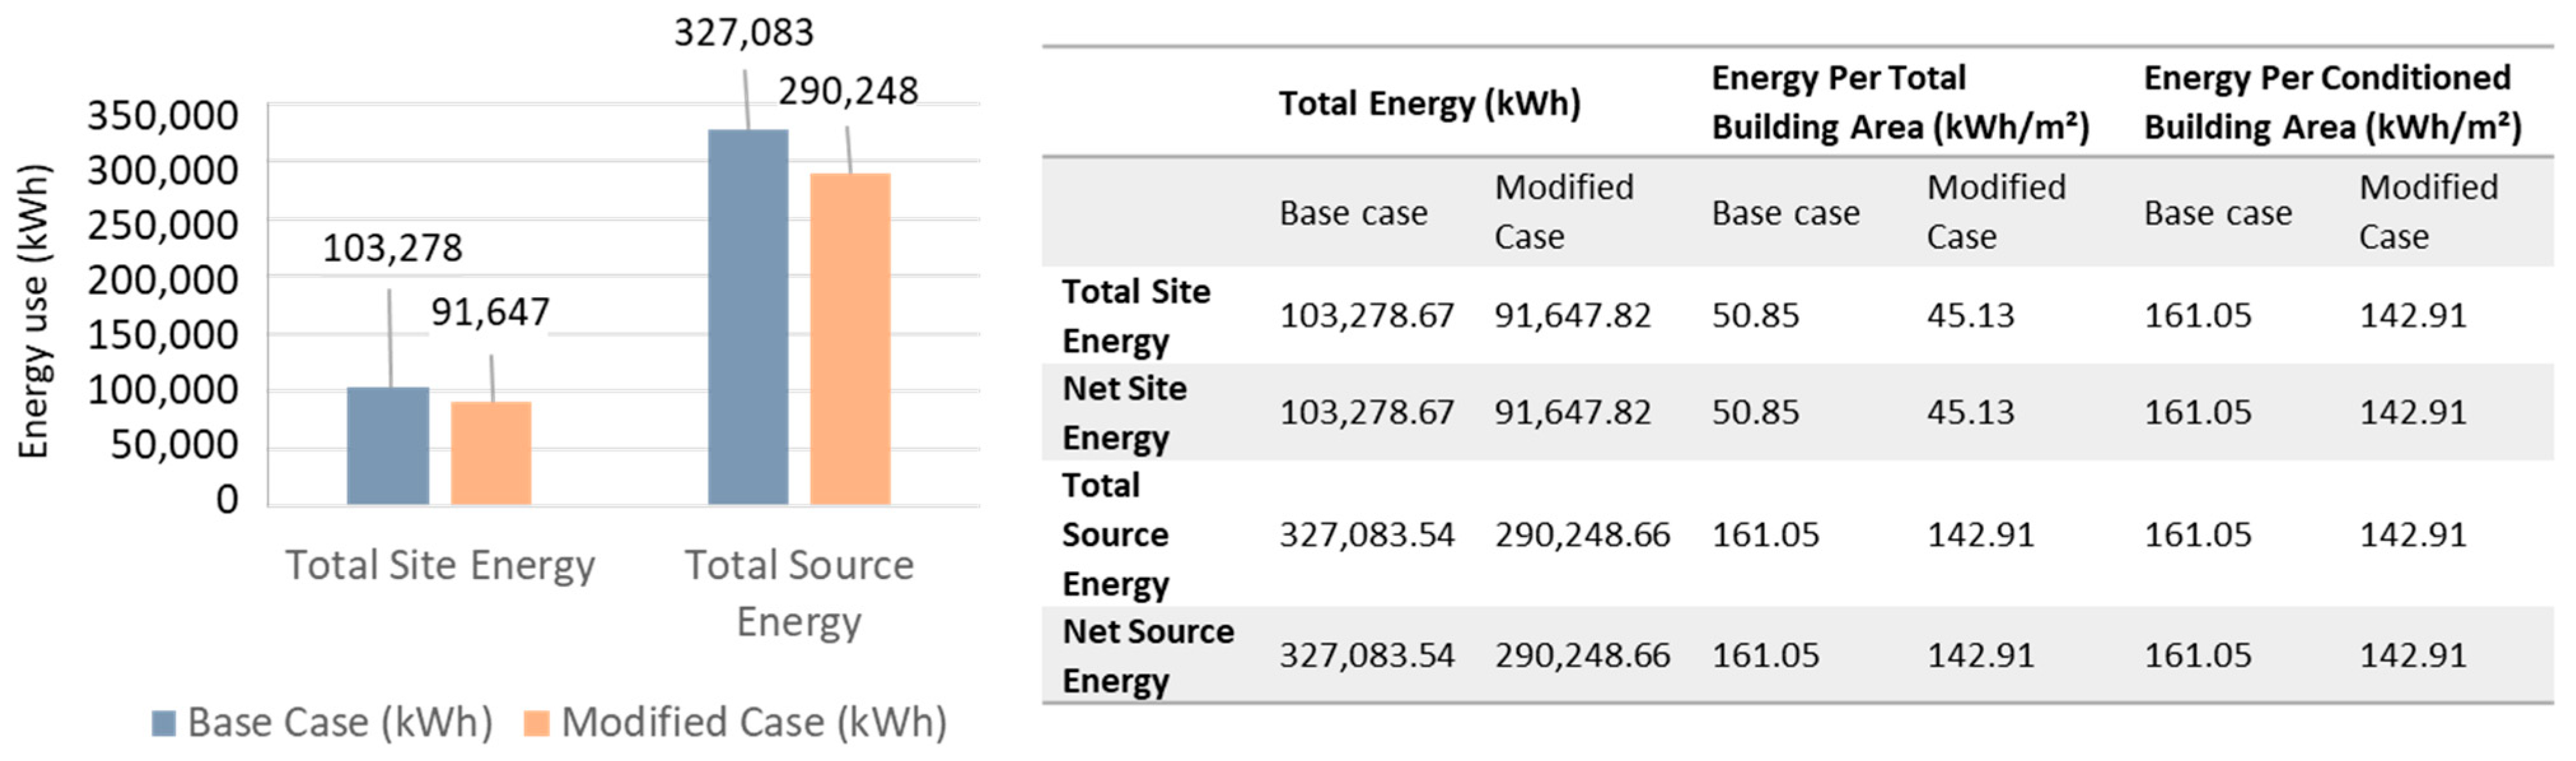2576x761 pixels.
Task: Select the 103,278 data label in chart
Action: 392,248
